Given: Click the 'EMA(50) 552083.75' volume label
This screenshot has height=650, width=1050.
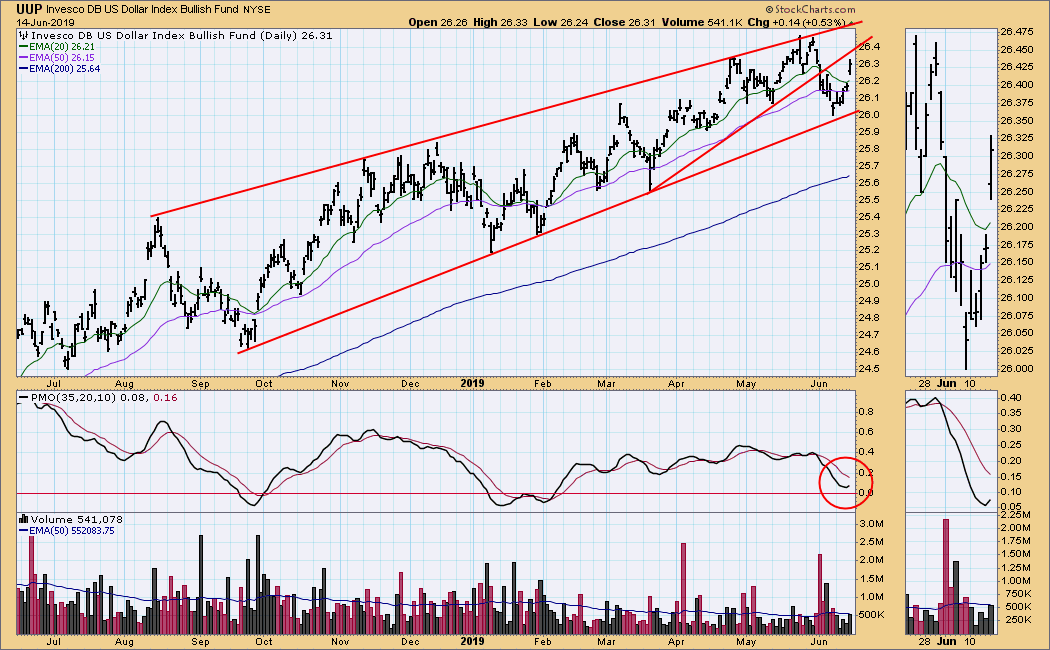Looking at the screenshot, I should 72,531.
